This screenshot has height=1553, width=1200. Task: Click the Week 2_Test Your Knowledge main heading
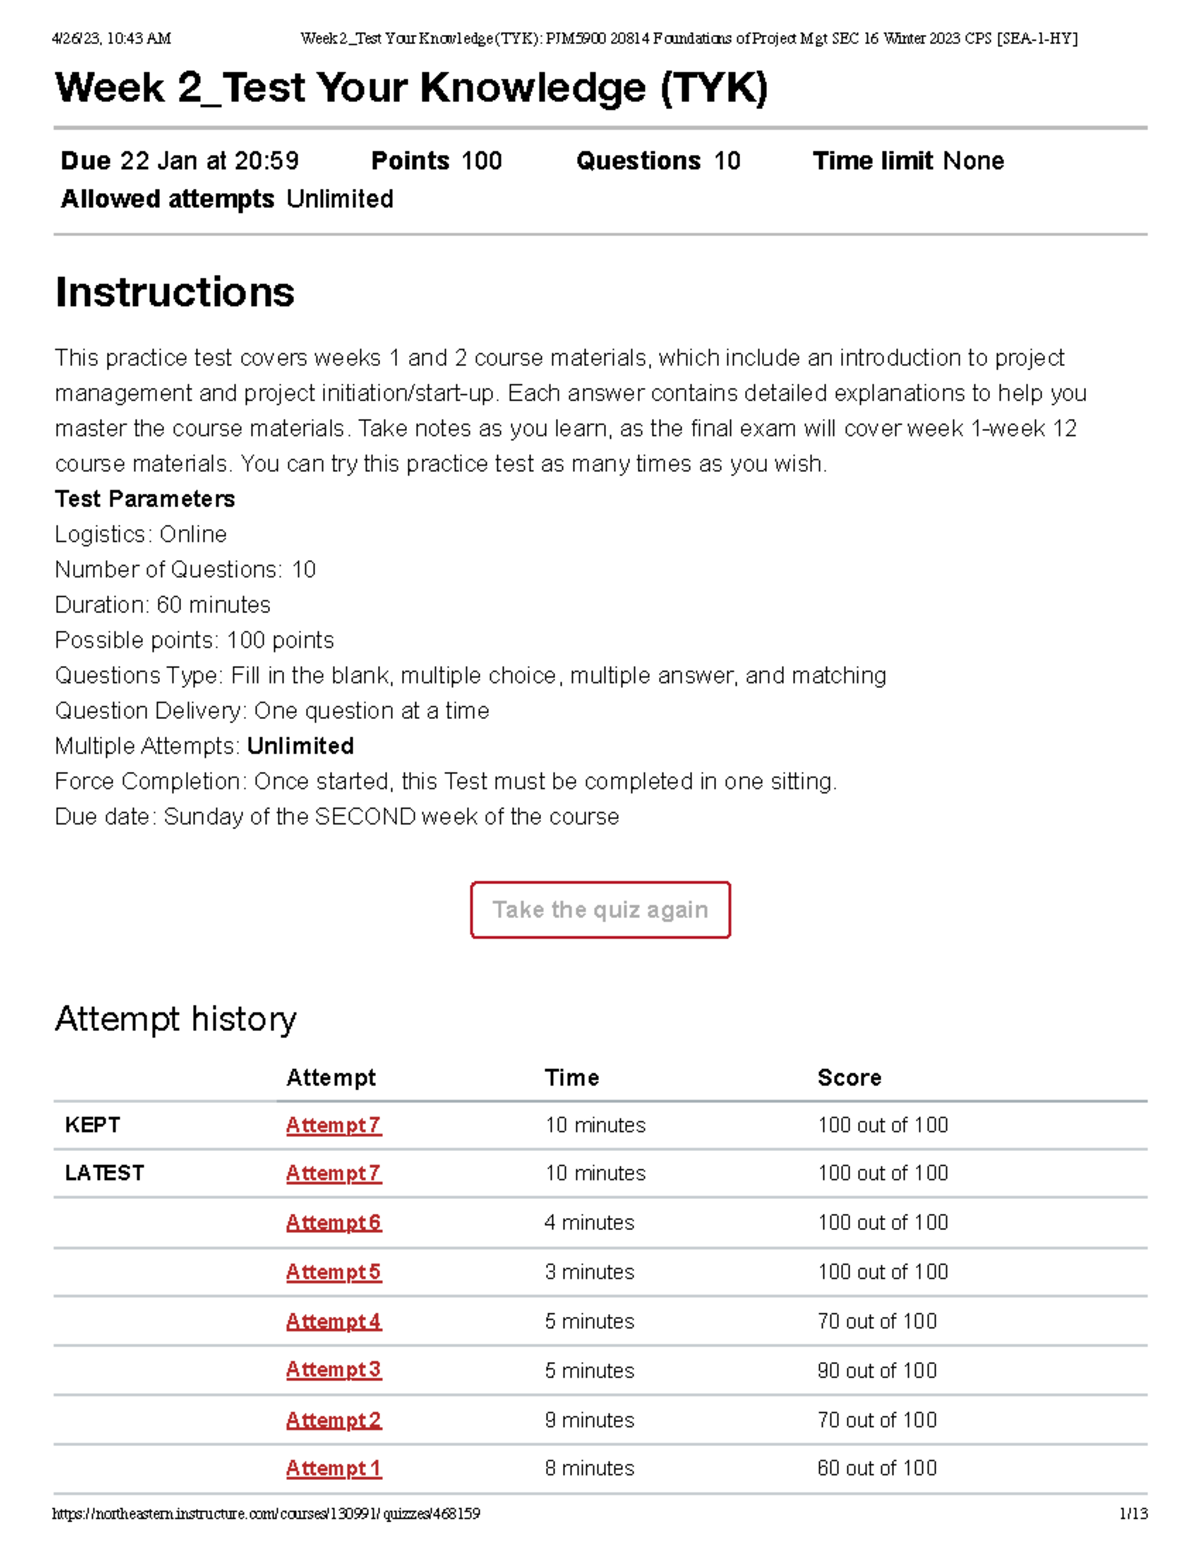click(x=411, y=88)
